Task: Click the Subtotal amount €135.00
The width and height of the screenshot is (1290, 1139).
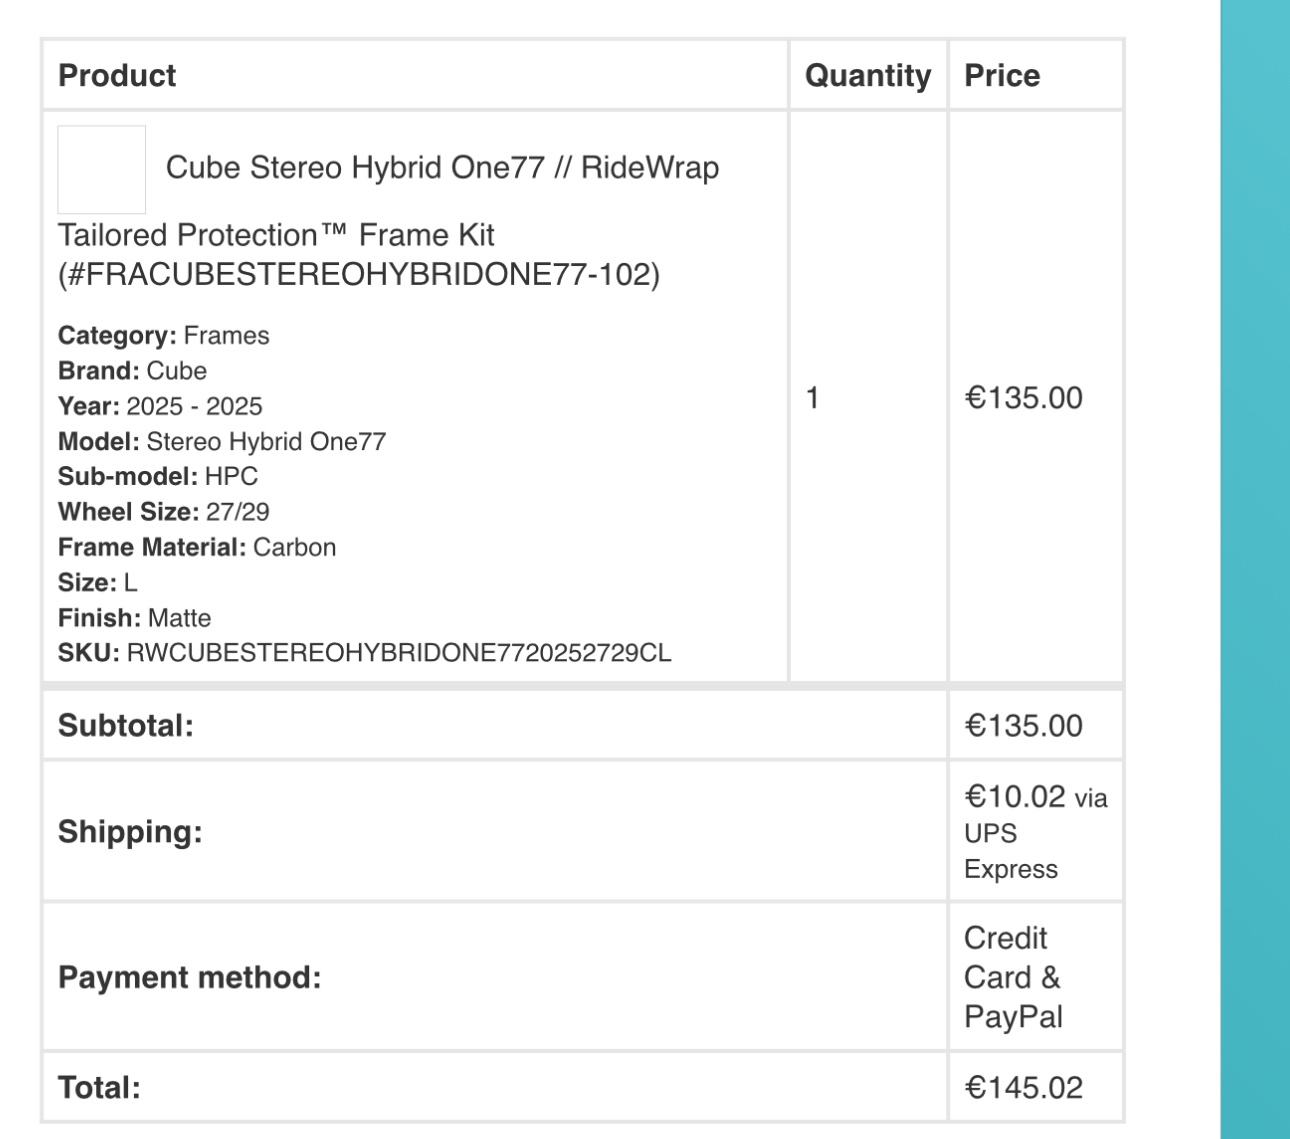Action: tap(1023, 726)
